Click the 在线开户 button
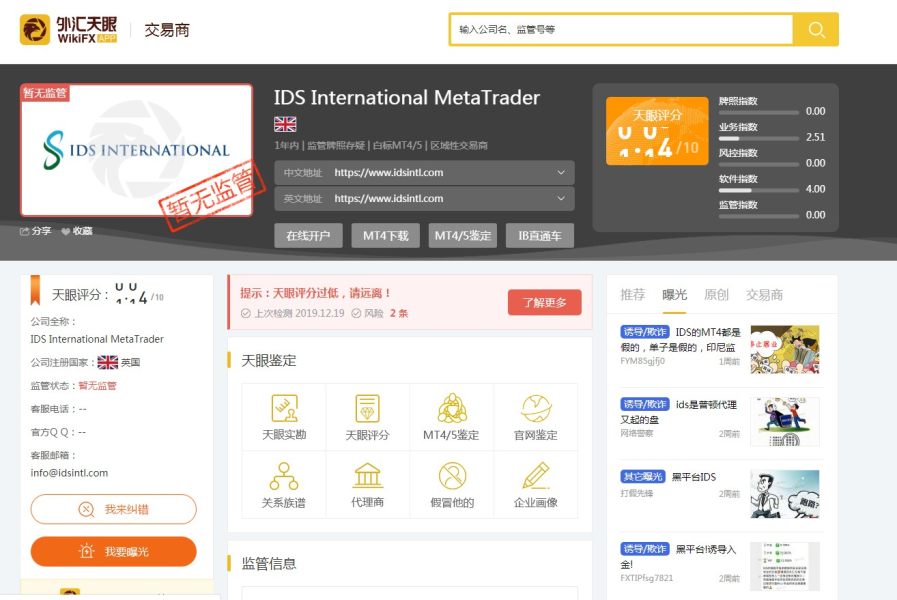This screenshot has height=600, width=897. [x=308, y=236]
